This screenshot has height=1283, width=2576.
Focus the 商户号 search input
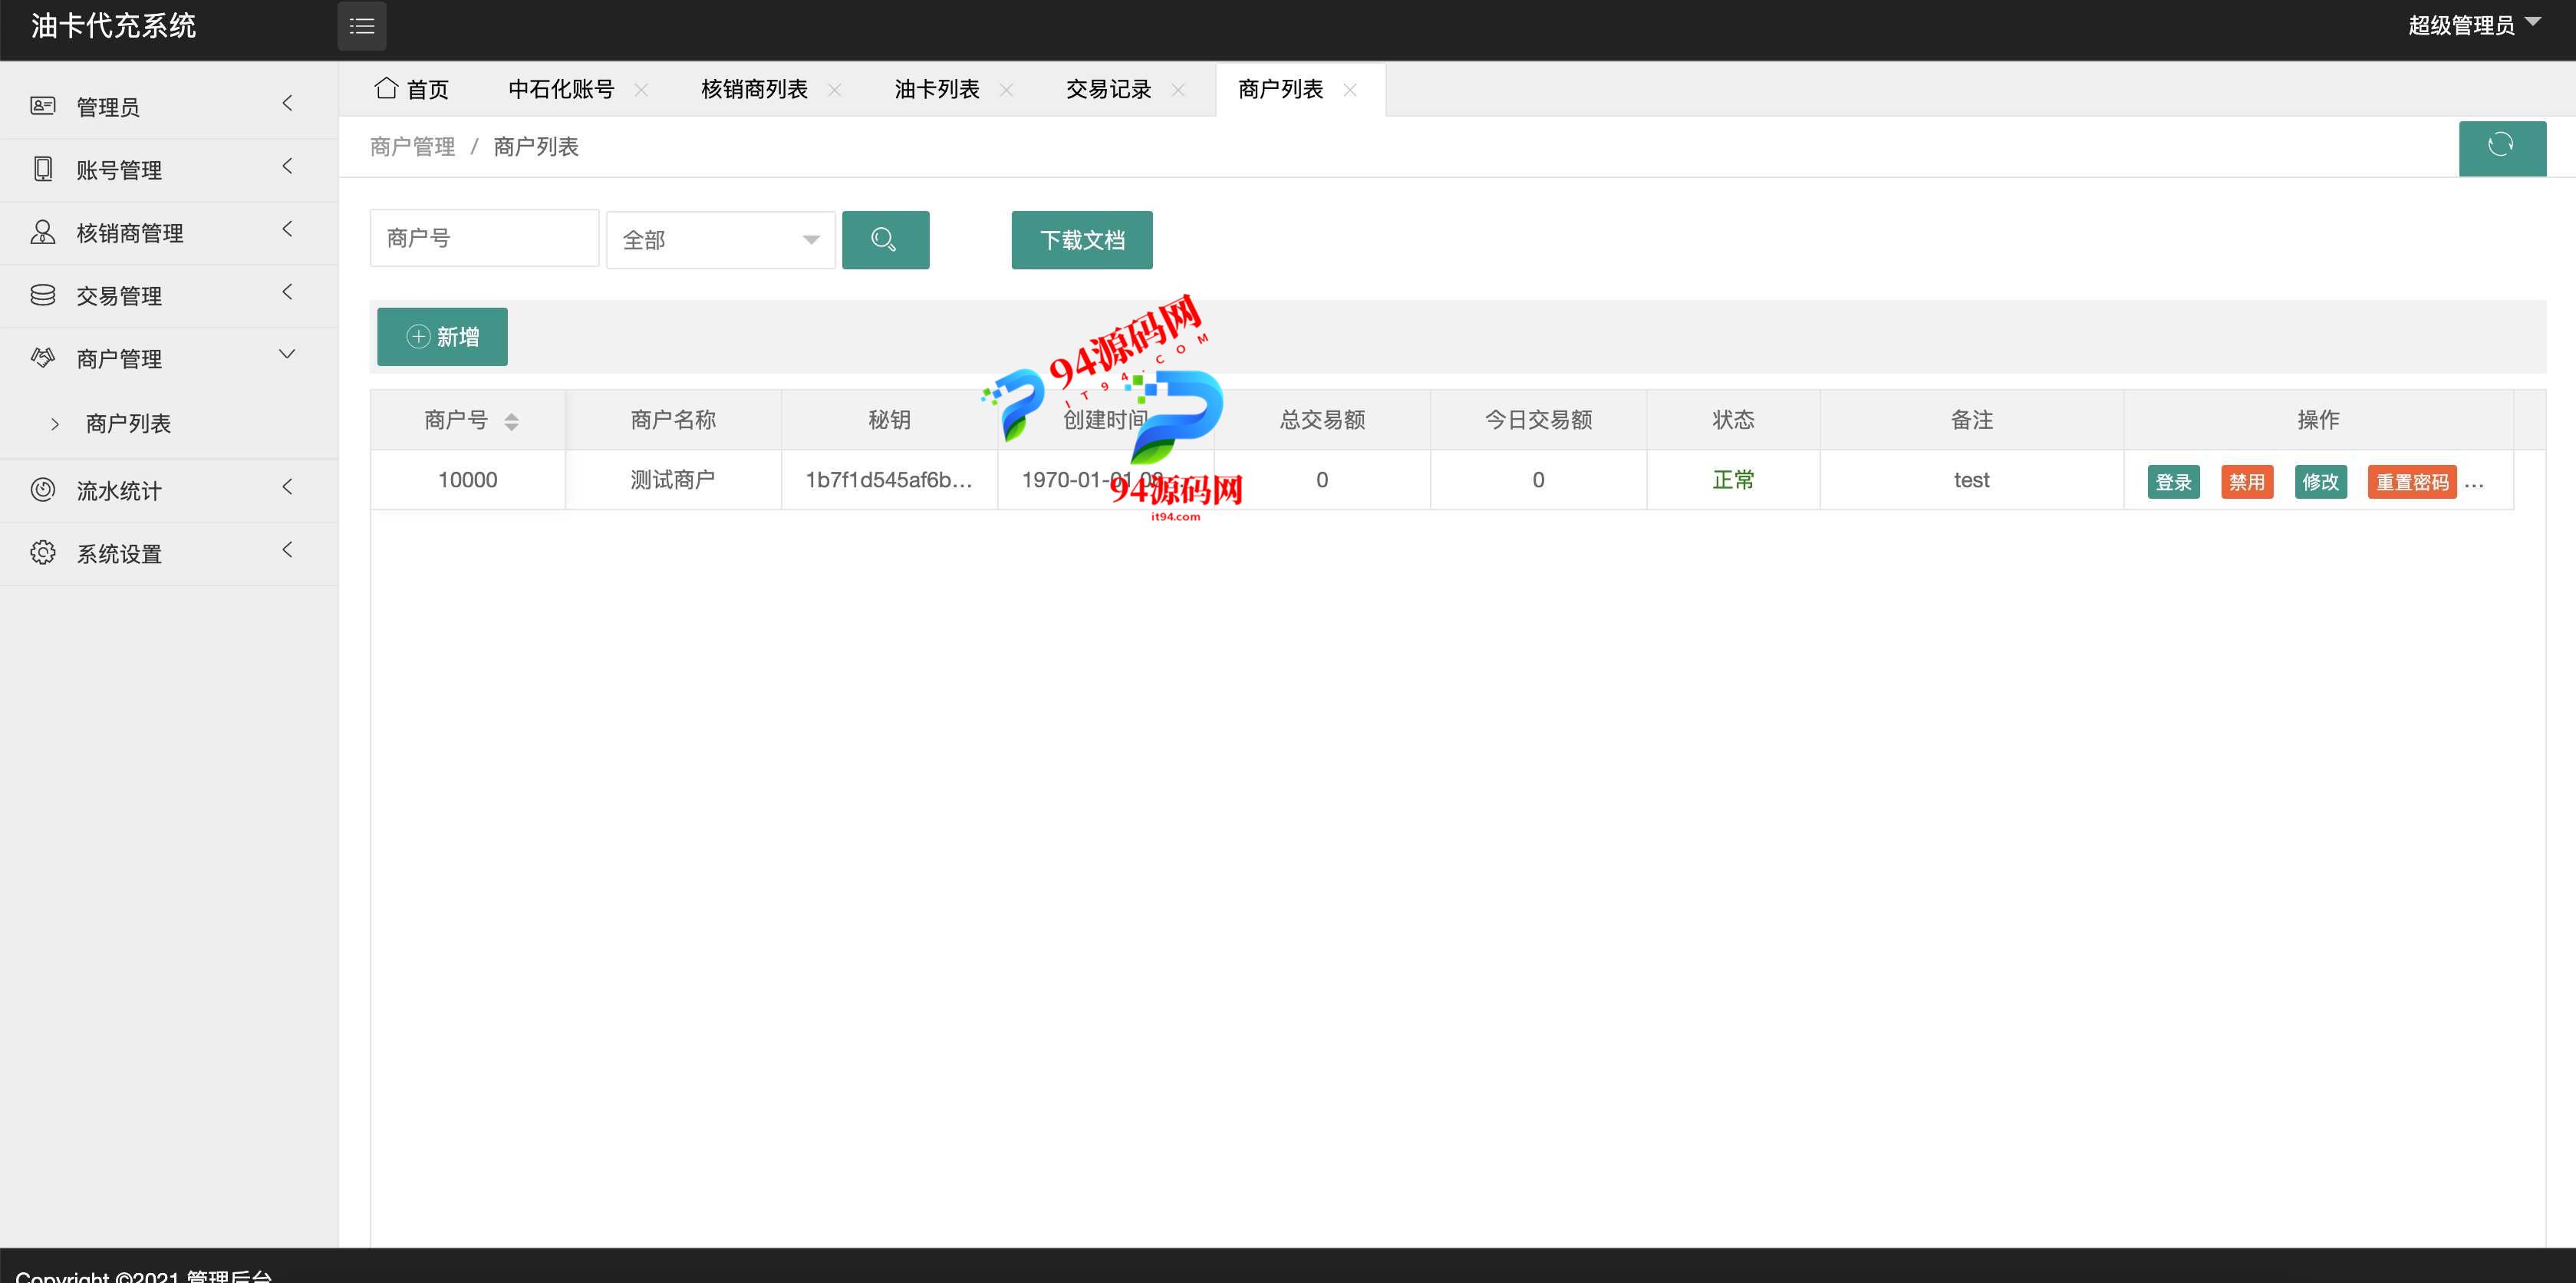pos(484,238)
